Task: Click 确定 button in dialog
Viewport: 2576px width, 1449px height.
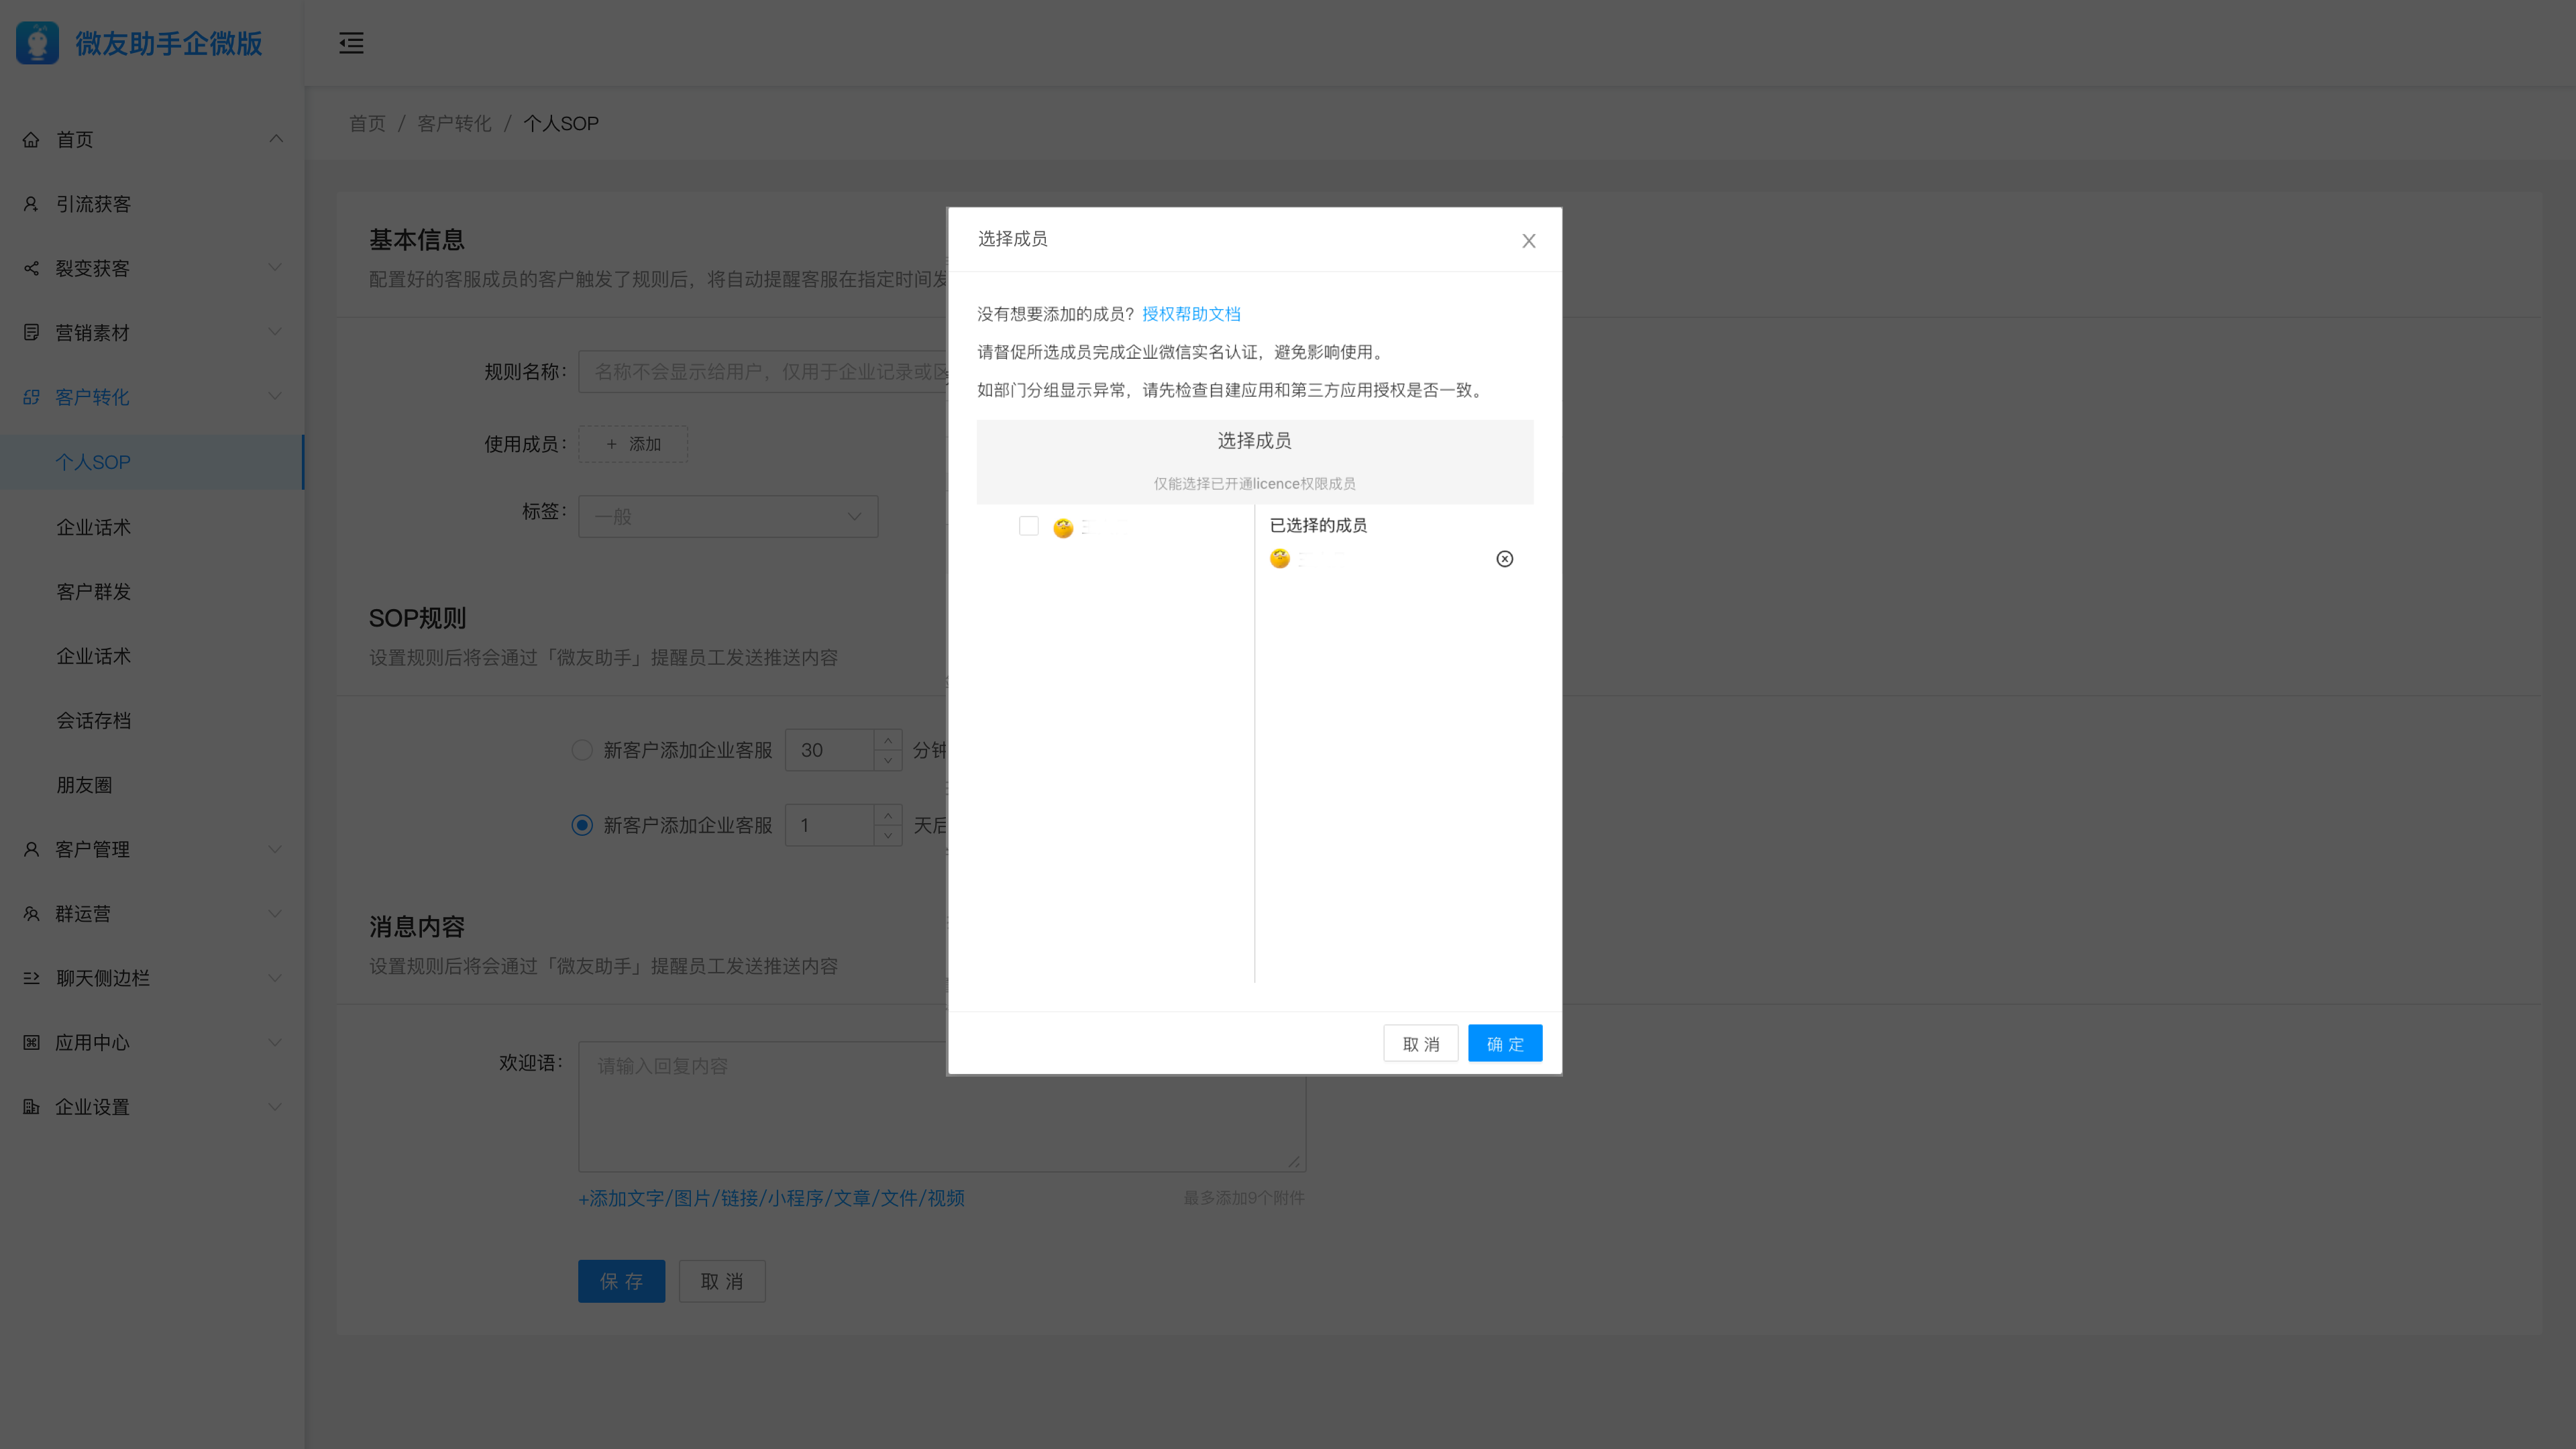Action: tap(1504, 1044)
